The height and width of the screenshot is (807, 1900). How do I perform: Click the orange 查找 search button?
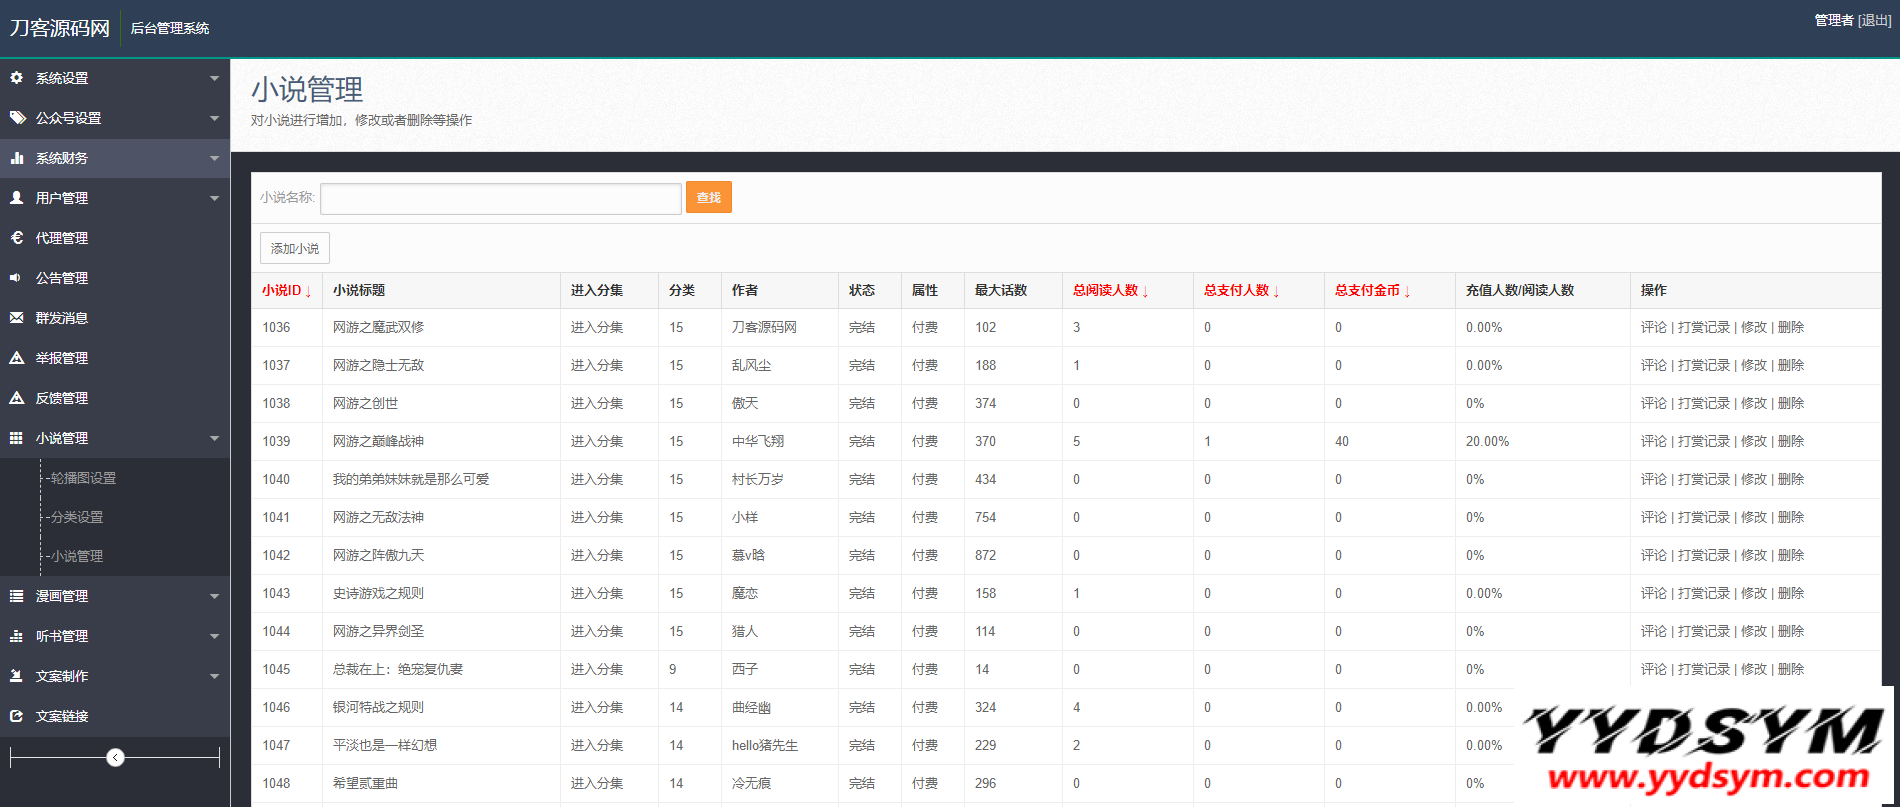coord(708,198)
